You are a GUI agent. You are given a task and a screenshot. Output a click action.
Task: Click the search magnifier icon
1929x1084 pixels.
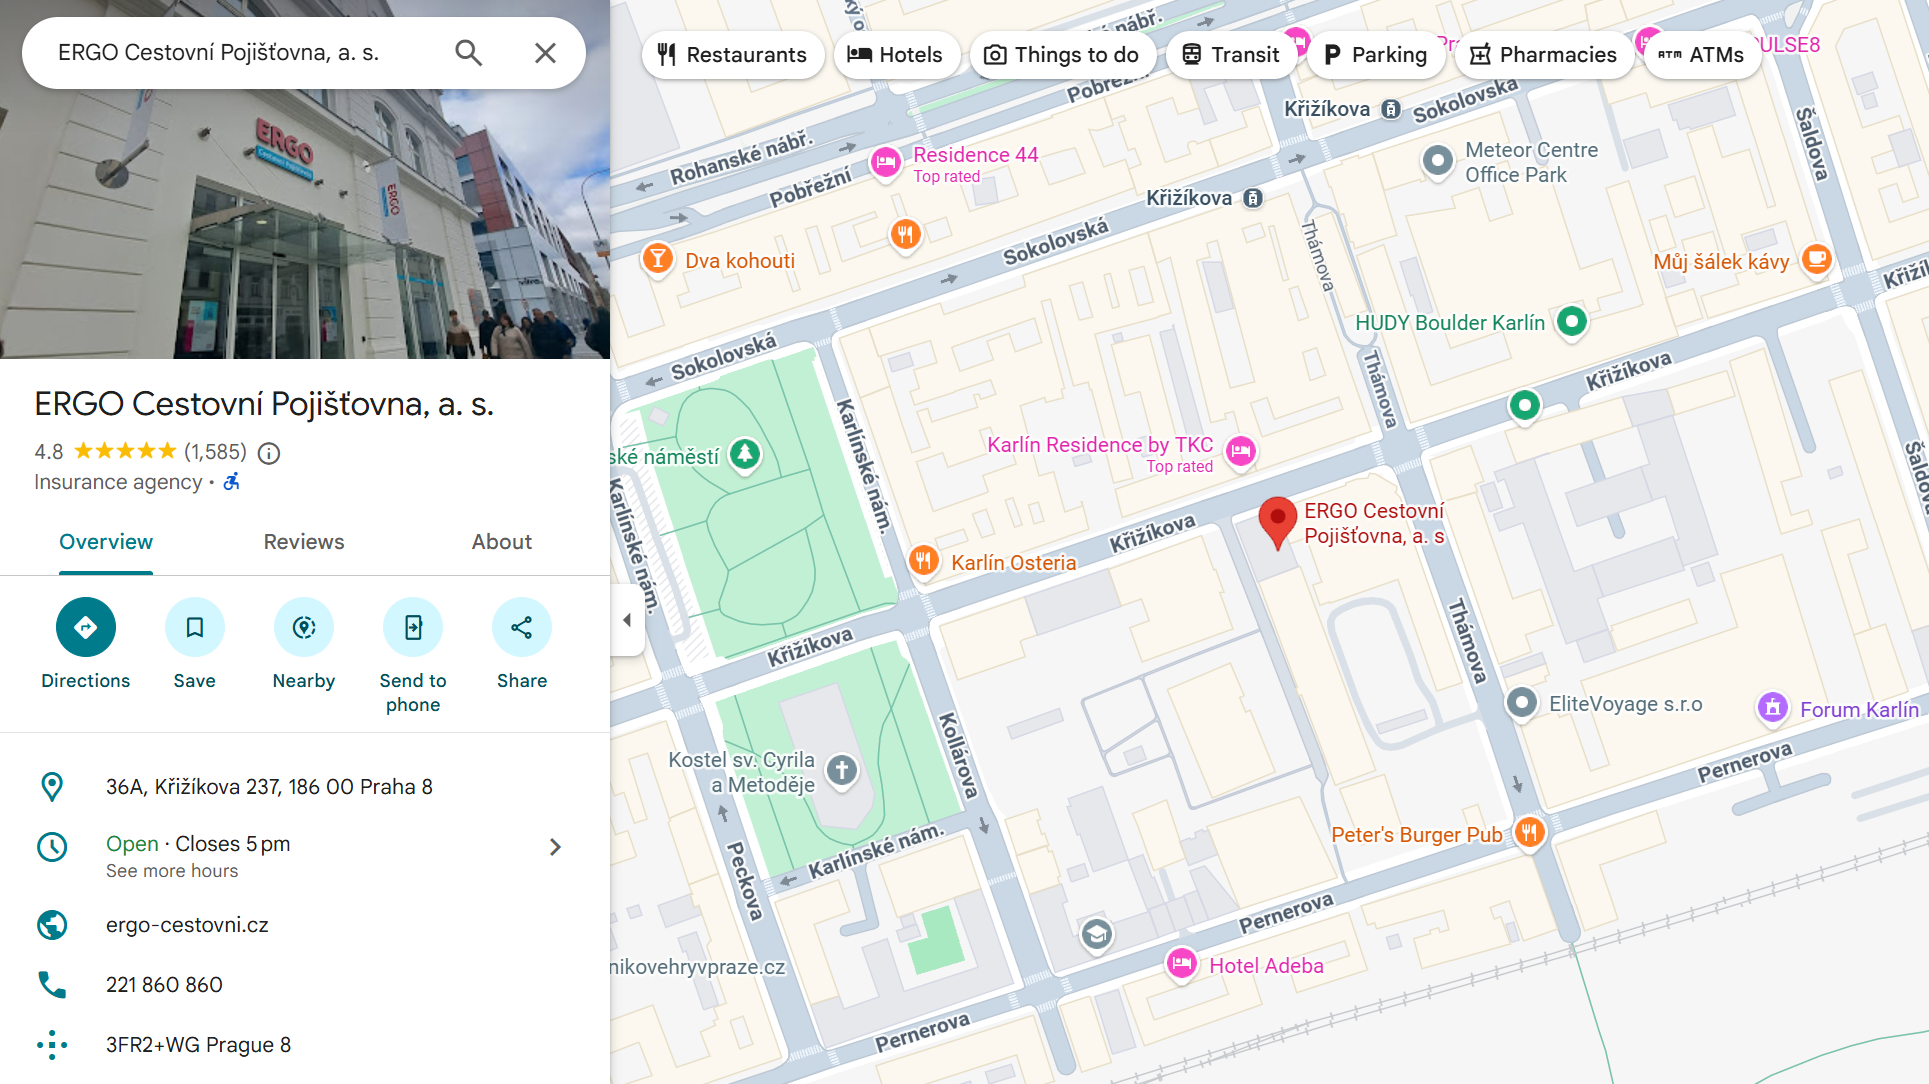click(x=468, y=53)
